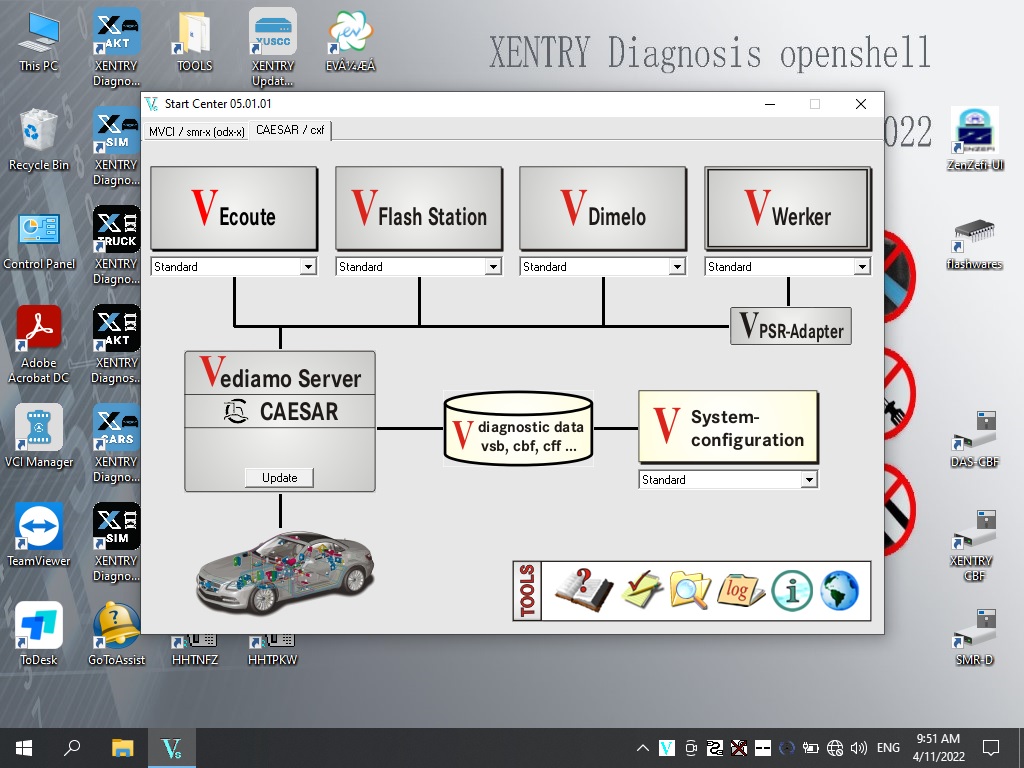
Task: Show the info icon in Tools bar
Action: click(792, 590)
